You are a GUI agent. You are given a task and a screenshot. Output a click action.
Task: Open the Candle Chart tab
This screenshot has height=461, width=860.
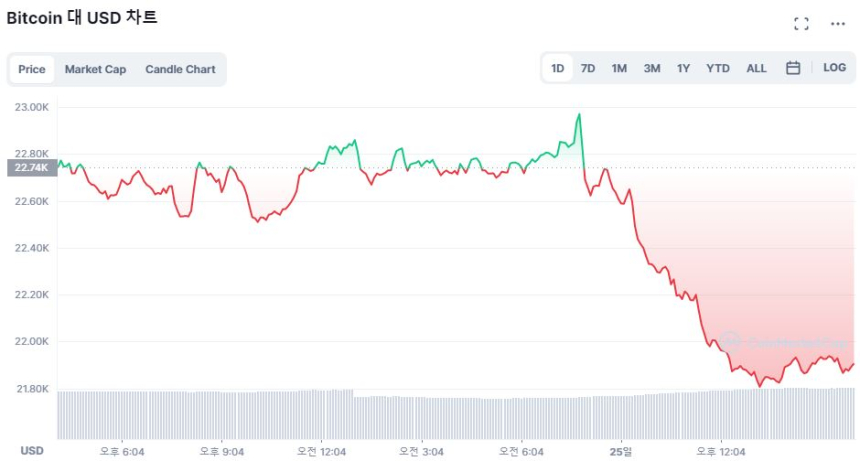click(x=180, y=70)
